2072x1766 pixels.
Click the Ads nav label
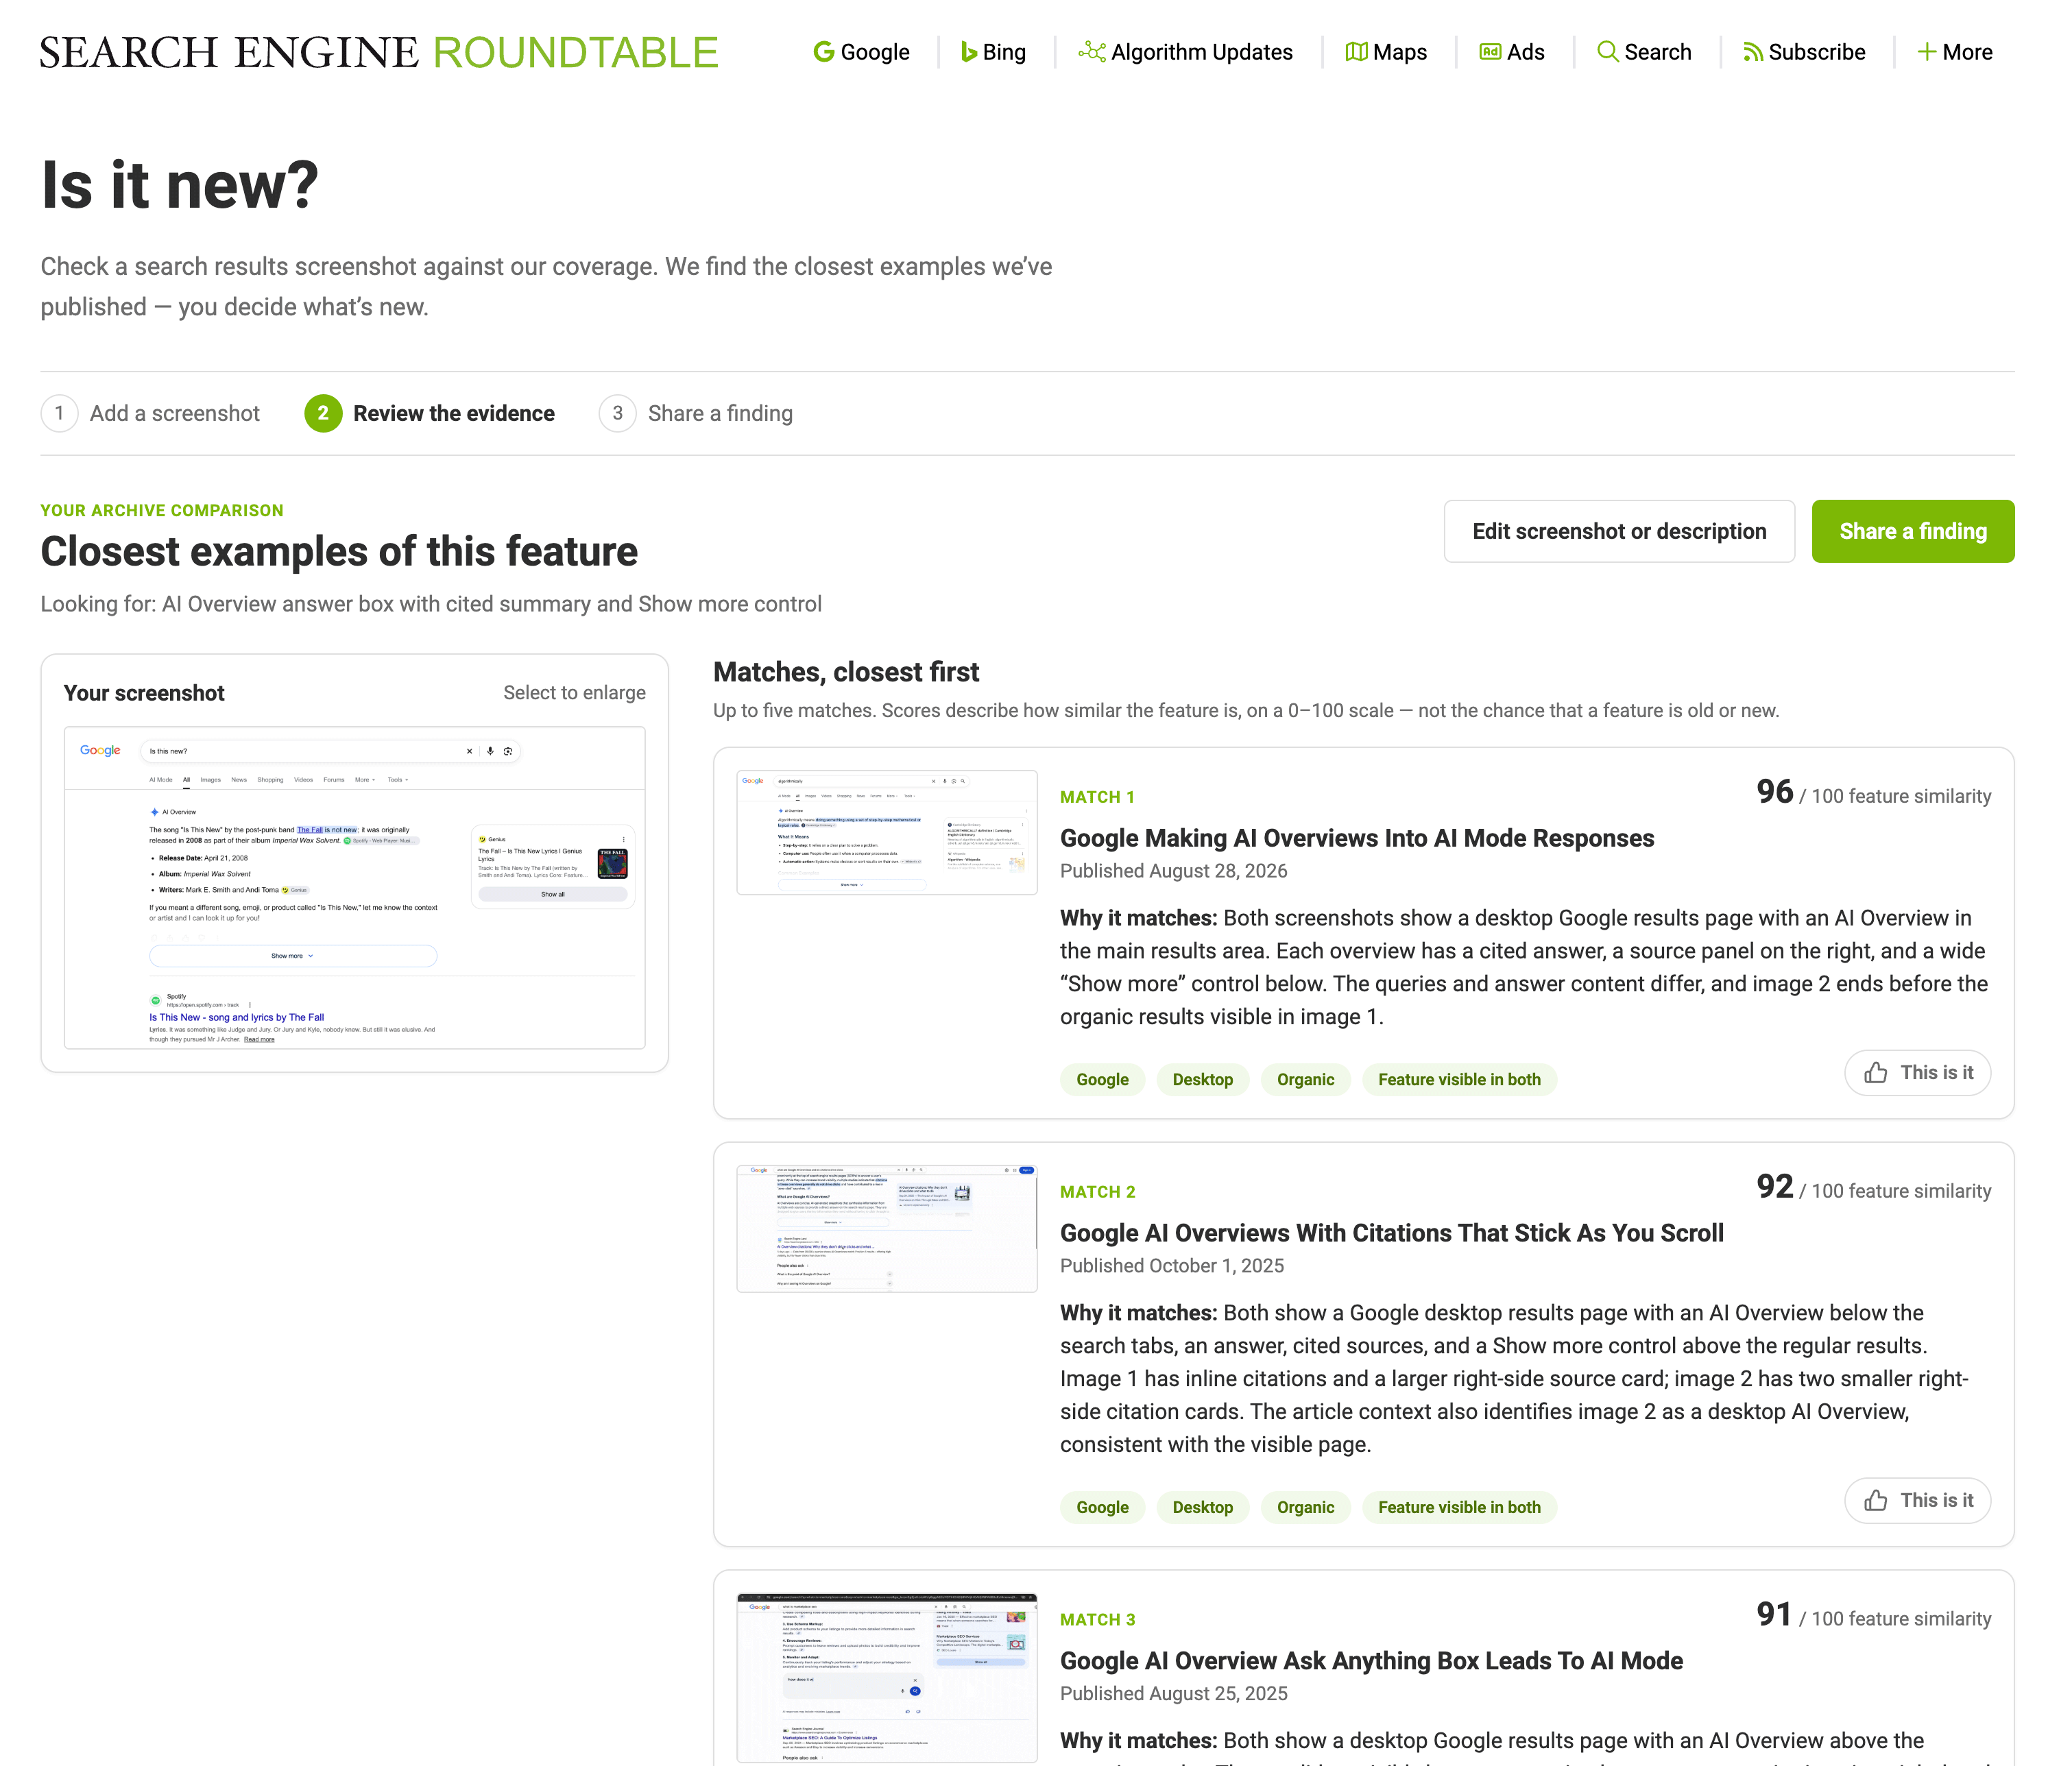1525,52
